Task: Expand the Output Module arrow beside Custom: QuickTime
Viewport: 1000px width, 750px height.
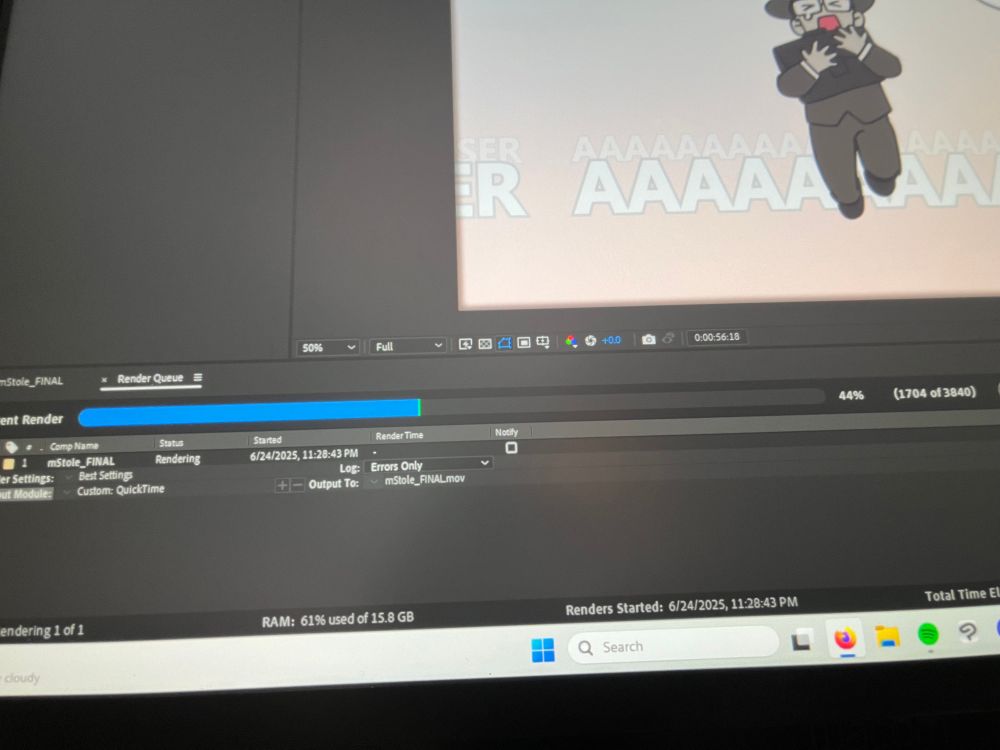Action: (66, 492)
